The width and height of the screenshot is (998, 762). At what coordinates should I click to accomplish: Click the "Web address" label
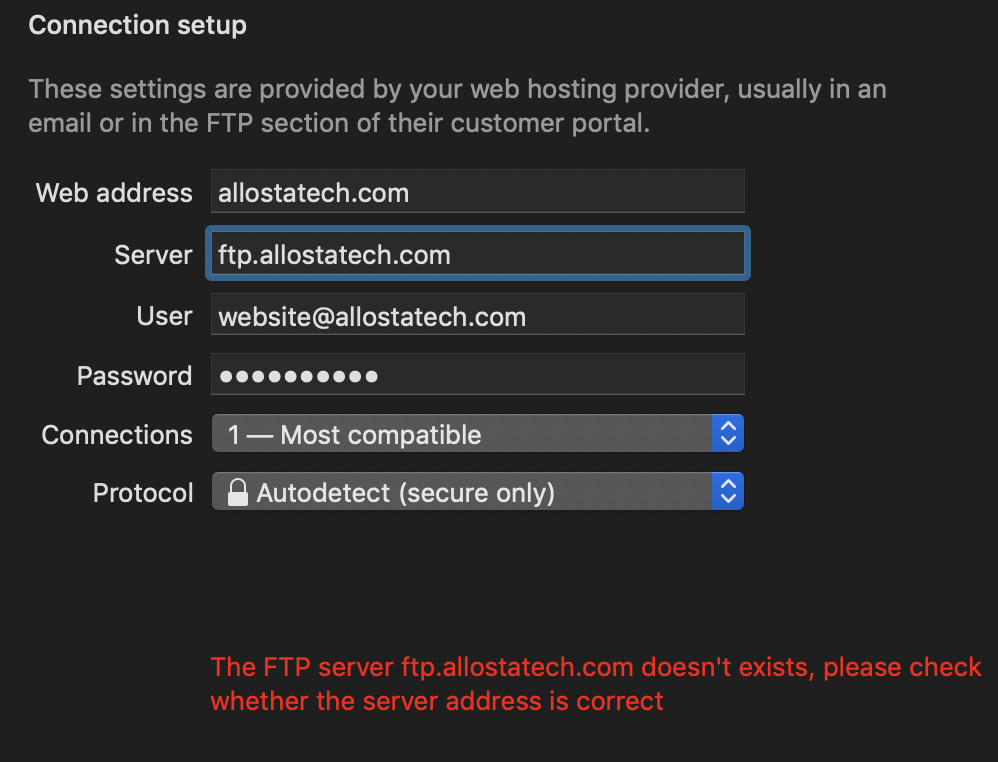tap(114, 192)
